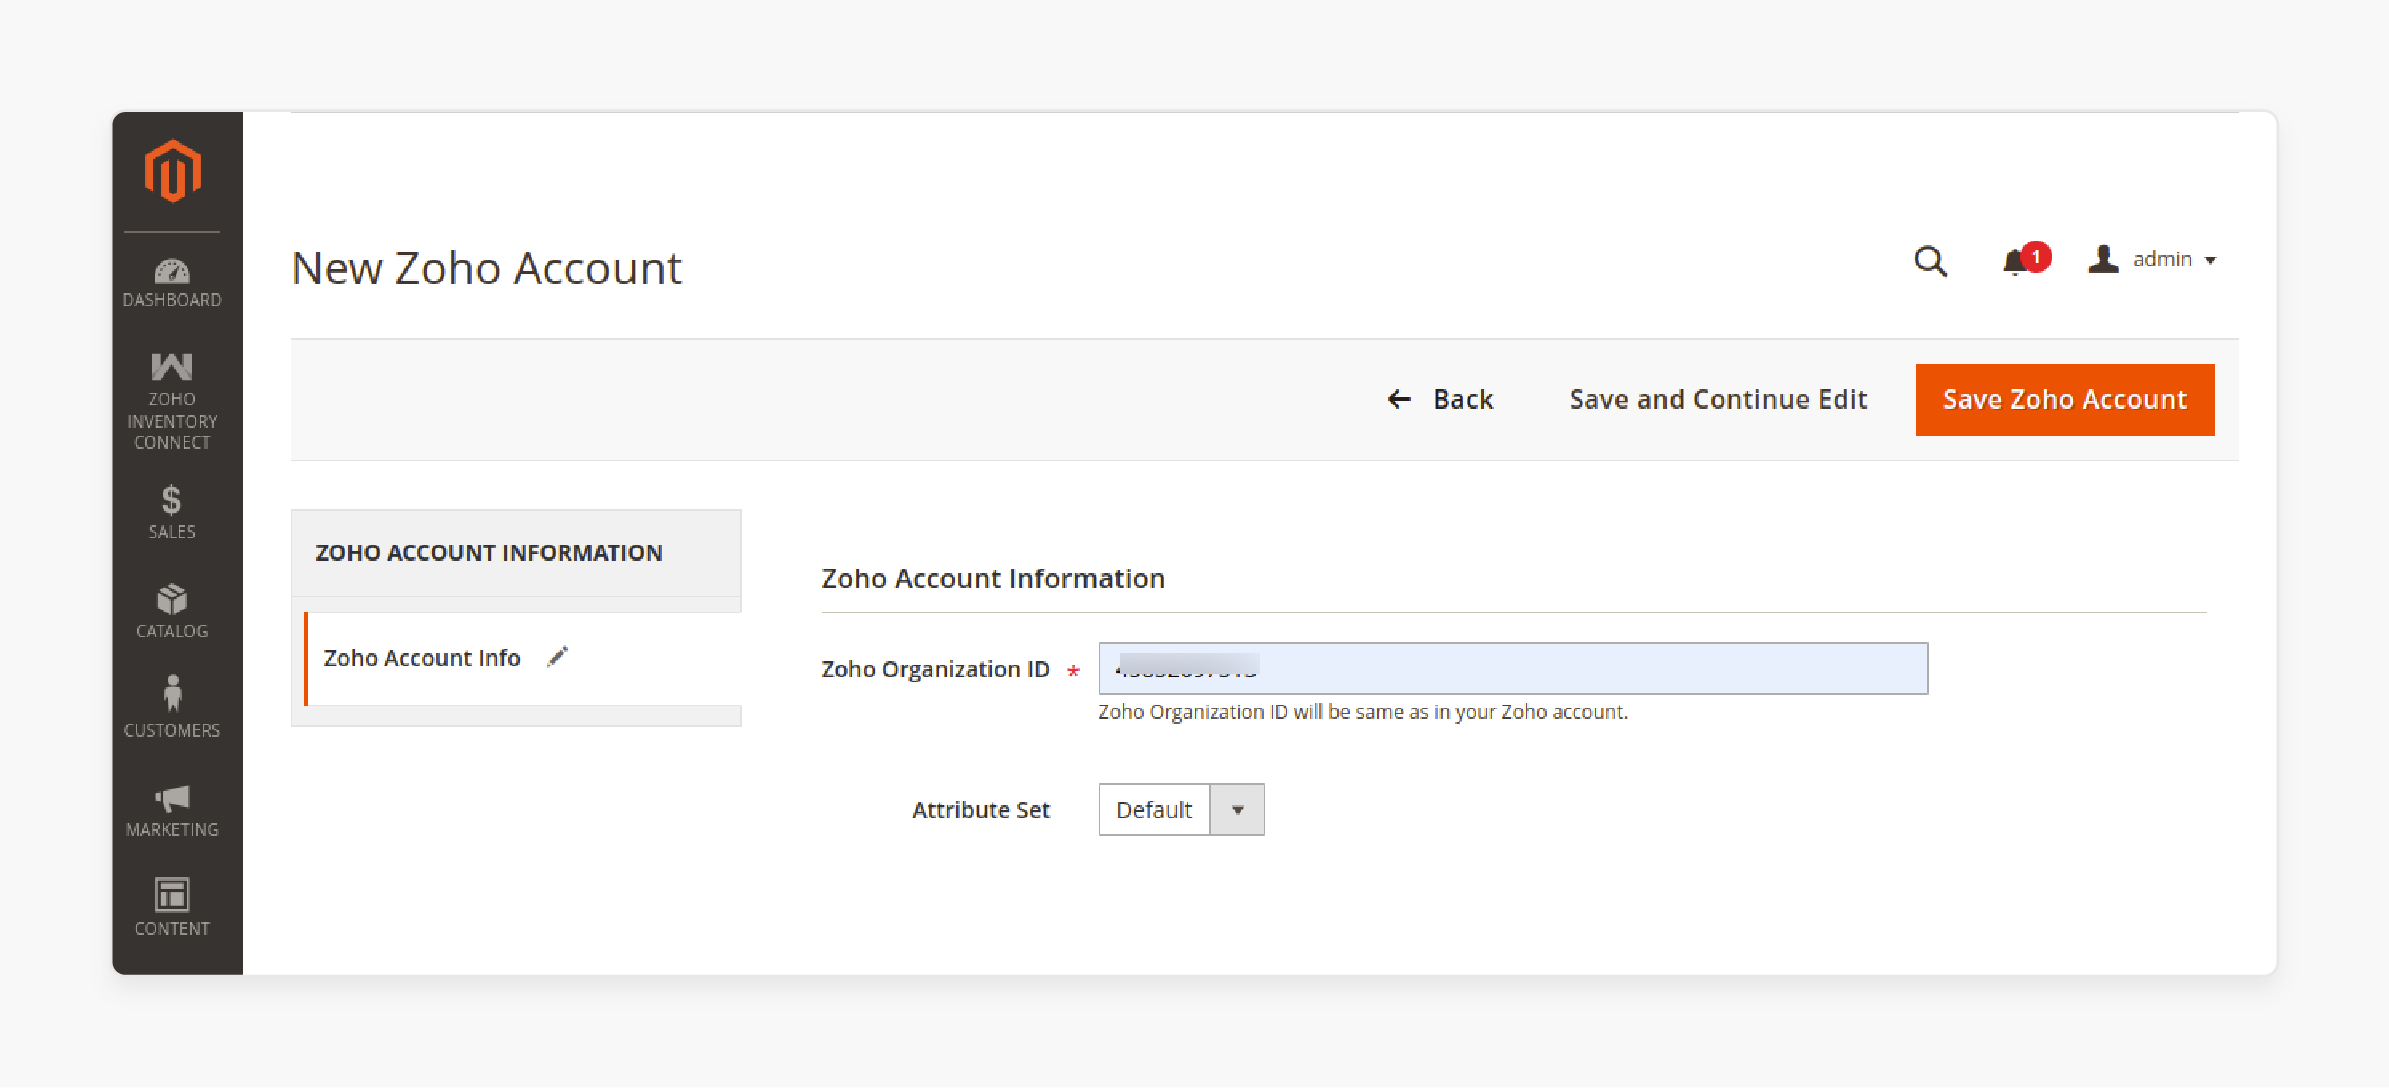Focus the Zoho Organization ID field
Viewport: 2389px width, 1088px height.
coord(1513,668)
